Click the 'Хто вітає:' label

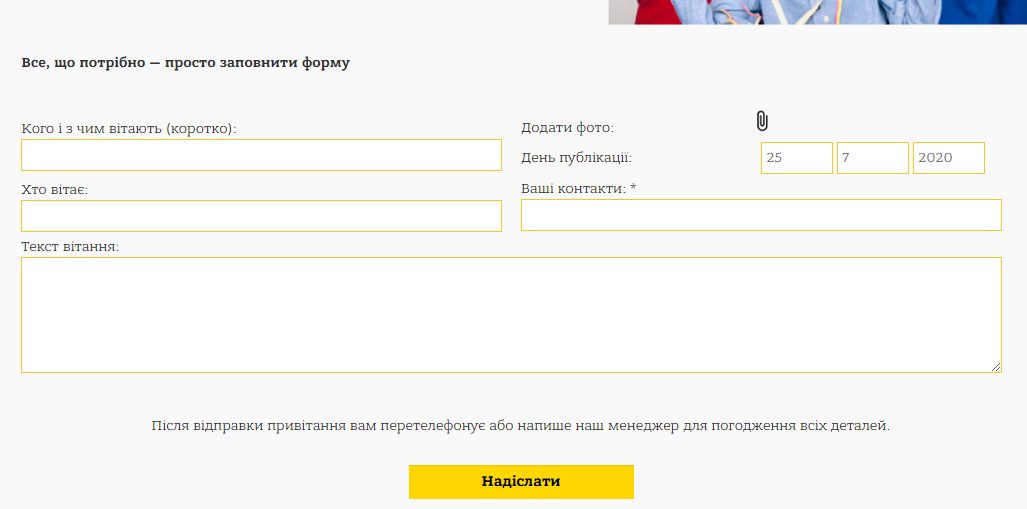click(55, 190)
